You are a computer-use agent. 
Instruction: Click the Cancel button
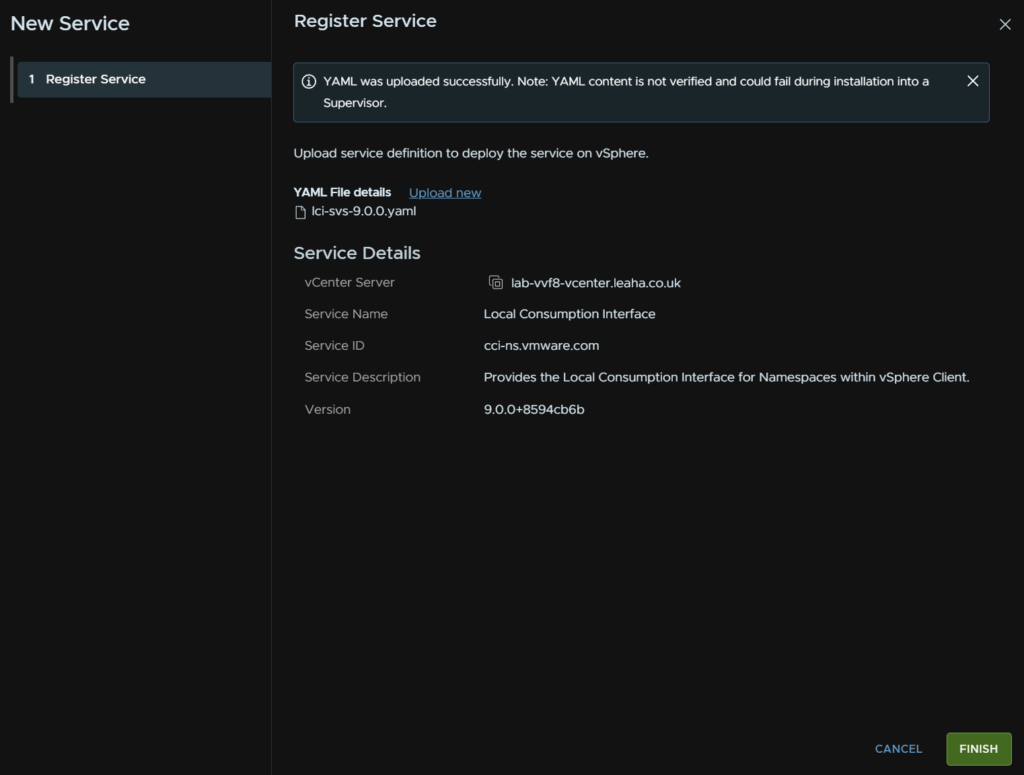coord(898,749)
